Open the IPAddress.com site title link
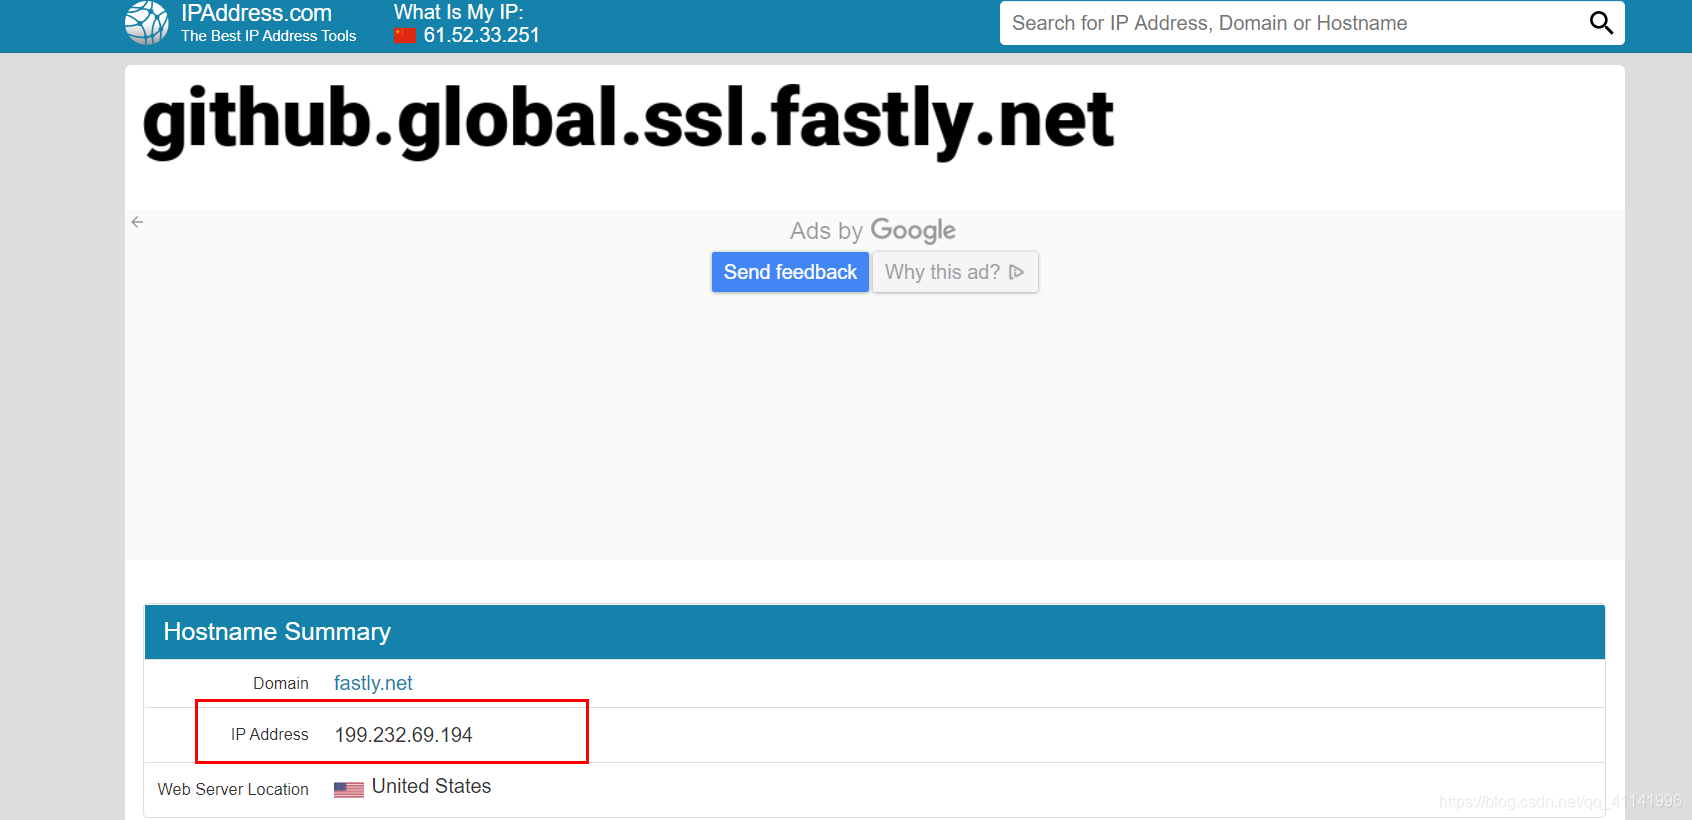This screenshot has width=1692, height=820. click(256, 13)
